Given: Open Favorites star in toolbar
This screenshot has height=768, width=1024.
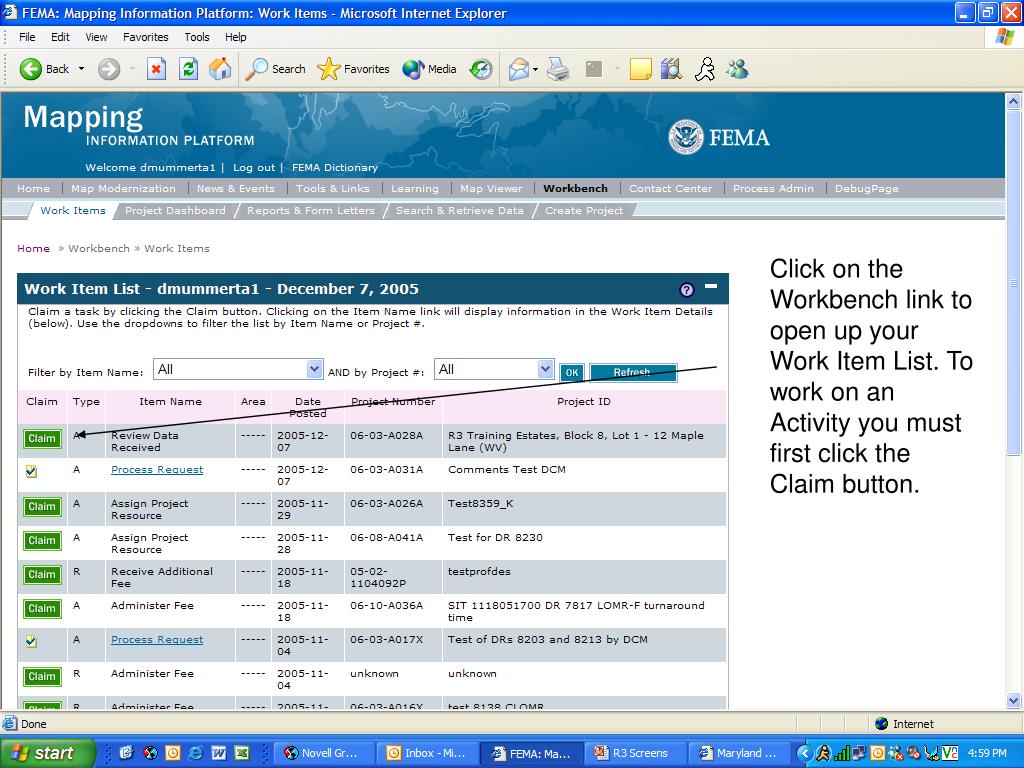Looking at the screenshot, I should click(353, 69).
